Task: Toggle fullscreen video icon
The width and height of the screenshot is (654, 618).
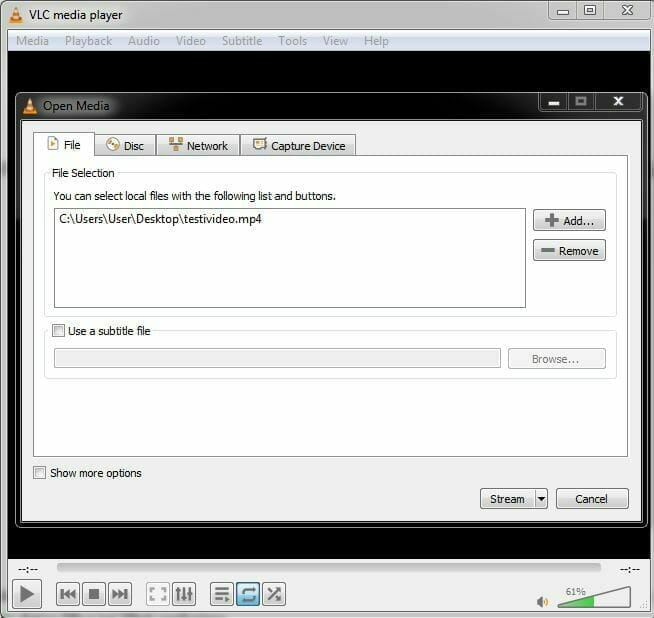Action: [x=158, y=594]
